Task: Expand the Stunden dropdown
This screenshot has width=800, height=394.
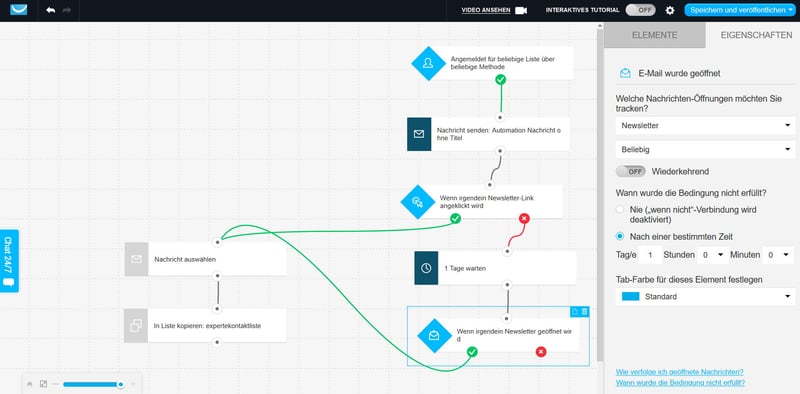Action: click(x=712, y=254)
